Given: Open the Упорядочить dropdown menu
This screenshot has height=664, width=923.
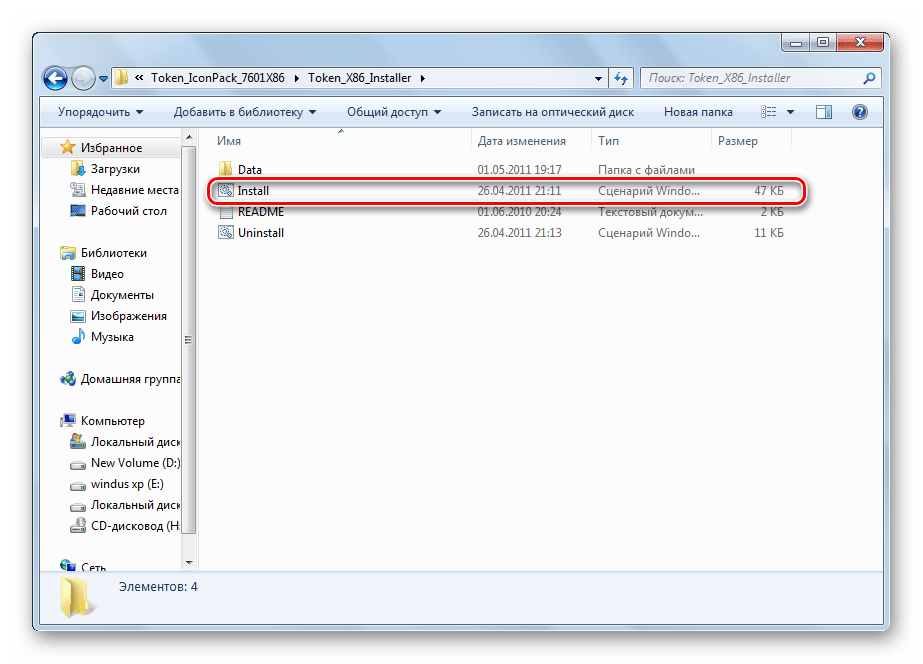Looking at the screenshot, I should [x=100, y=112].
